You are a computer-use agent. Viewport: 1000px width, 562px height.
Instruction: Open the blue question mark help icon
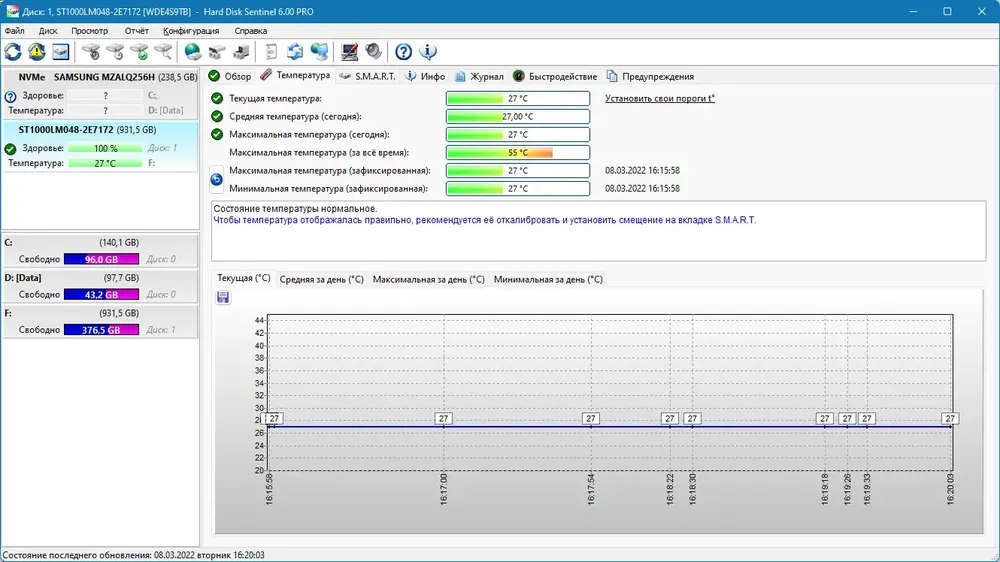pyautogui.click(x=403, y=52)
